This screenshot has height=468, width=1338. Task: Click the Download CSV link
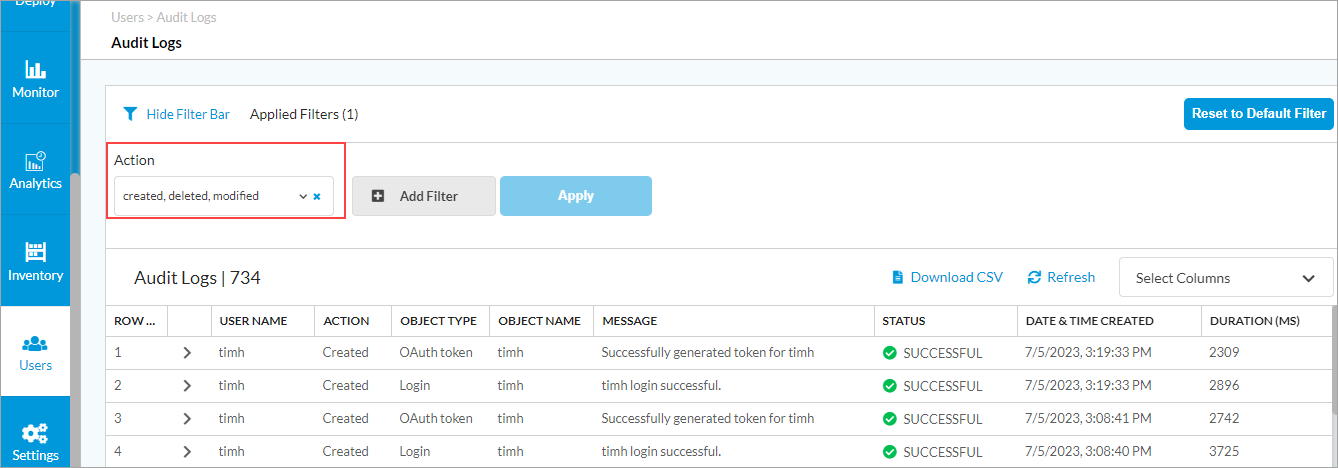pos(947,277)
